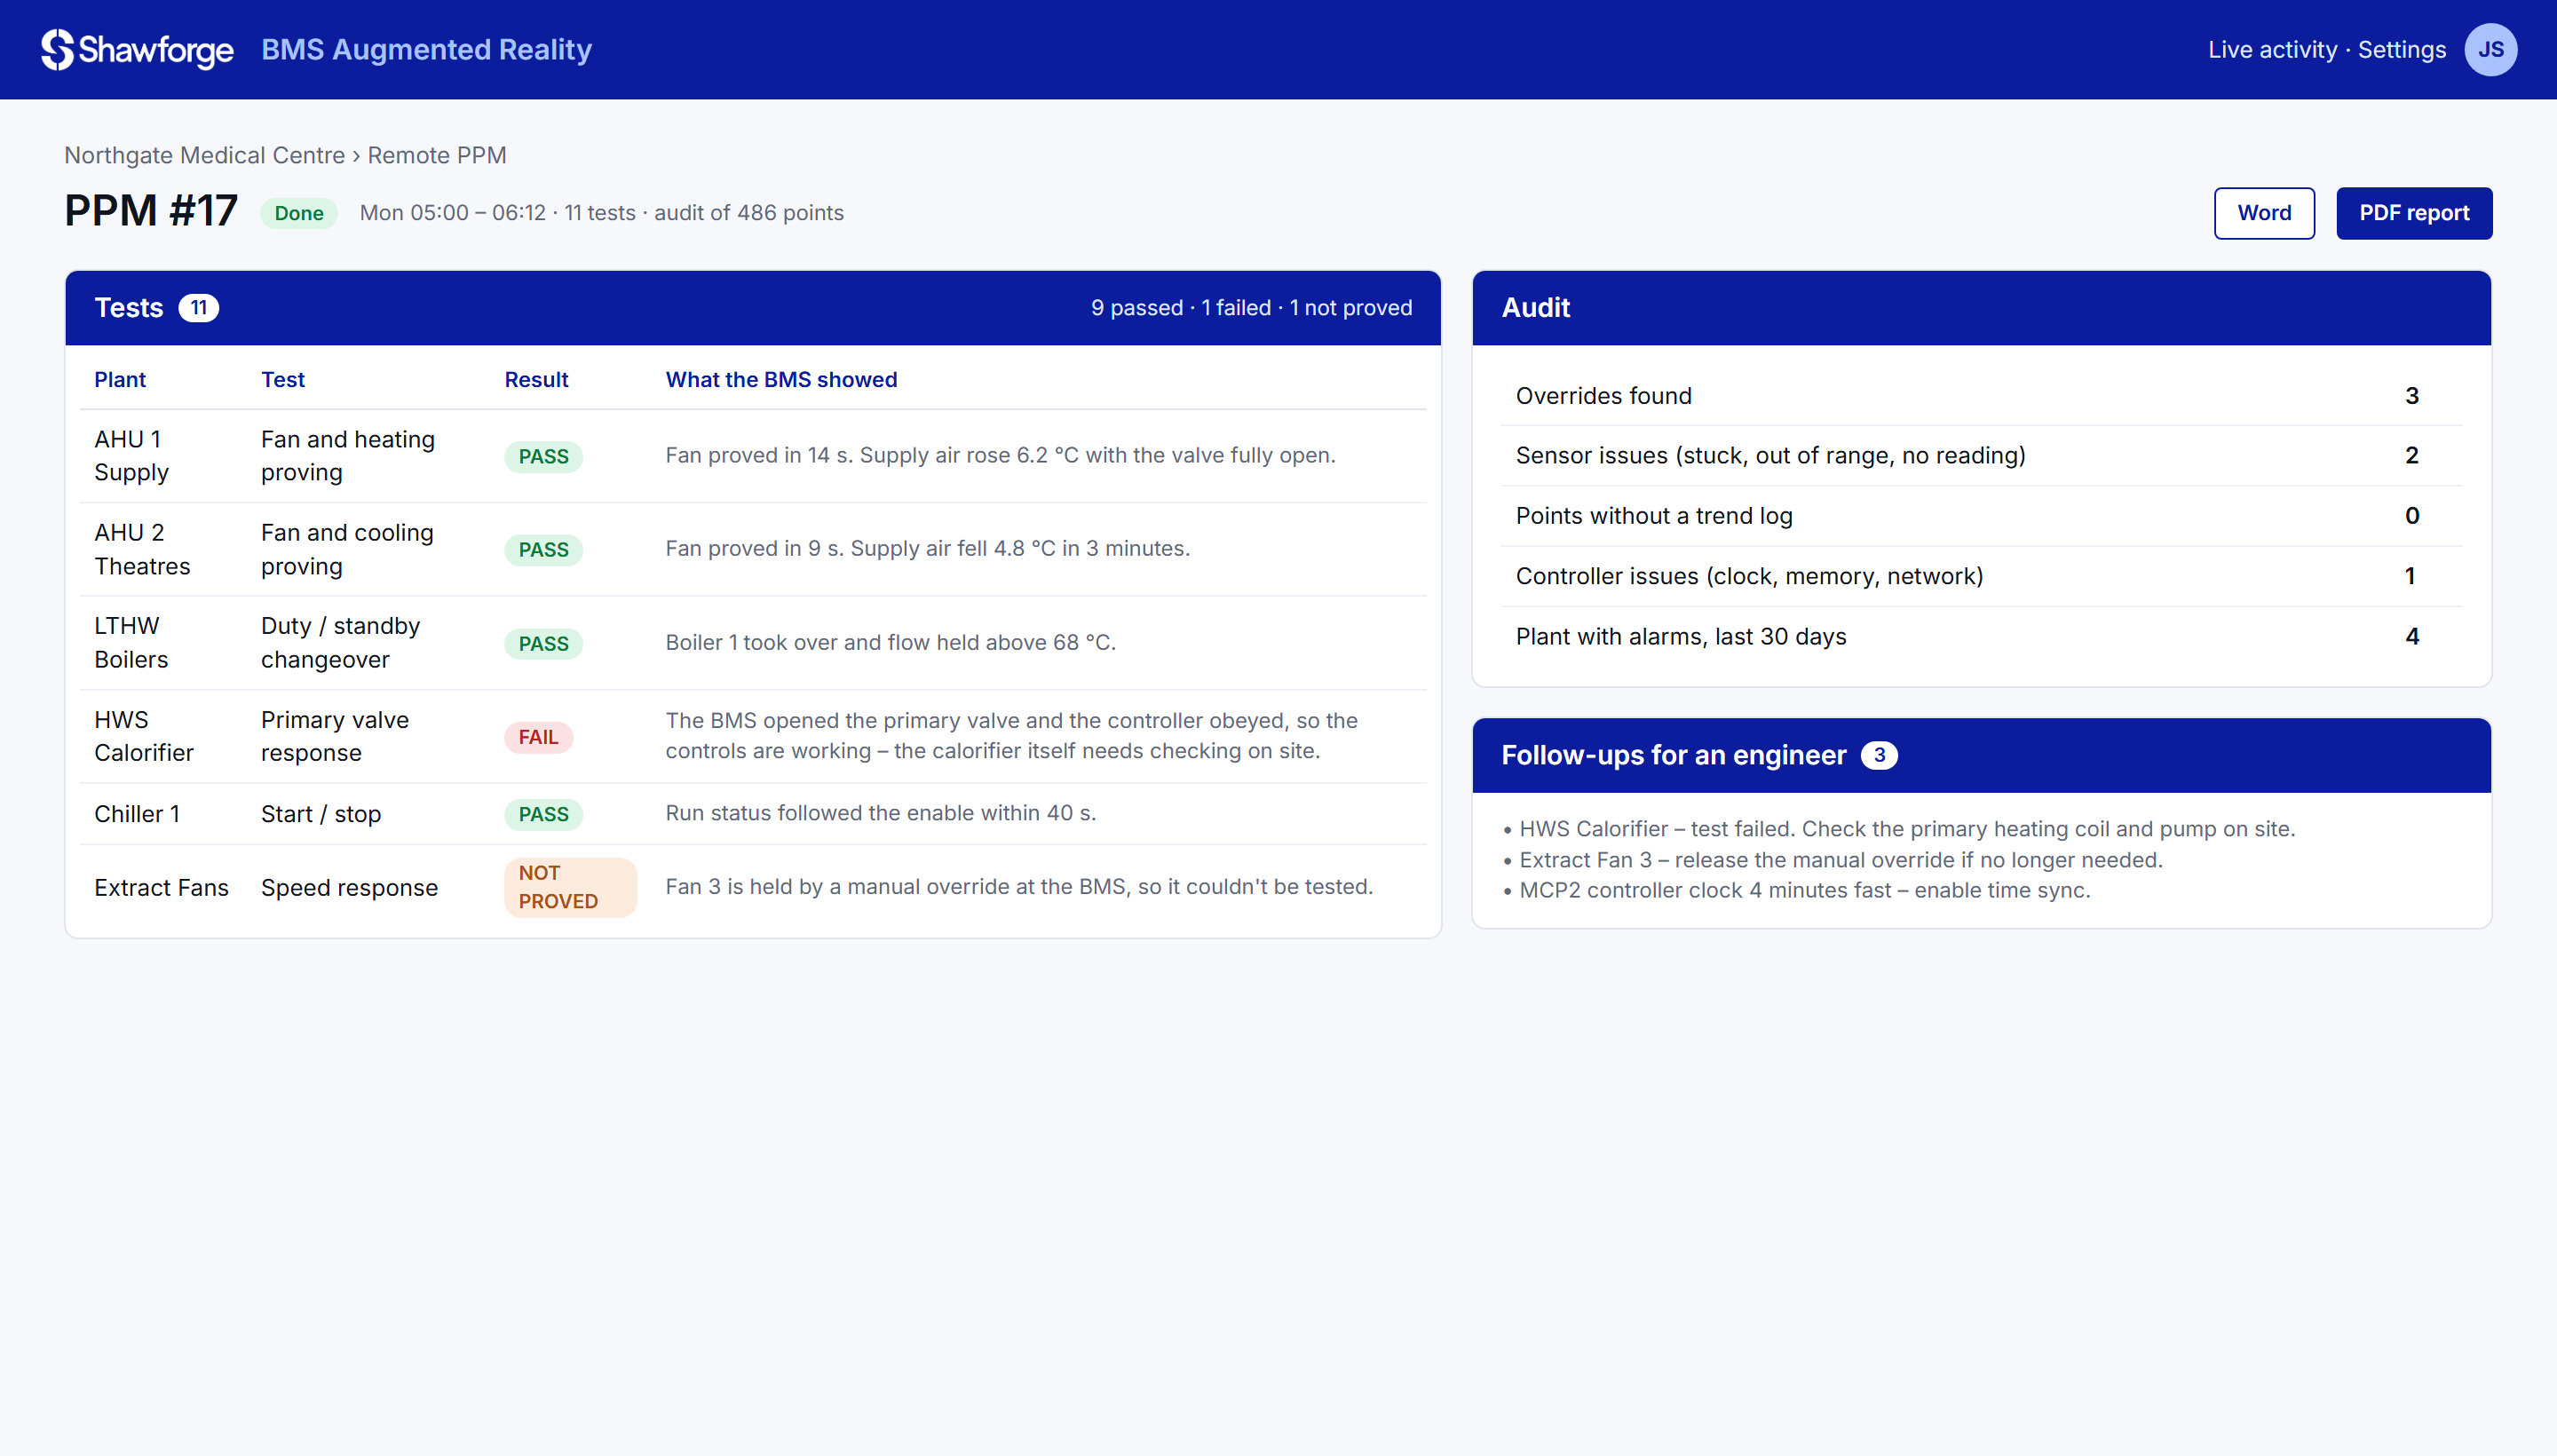Click the Audit panel header

click(x=1981, y=308)
